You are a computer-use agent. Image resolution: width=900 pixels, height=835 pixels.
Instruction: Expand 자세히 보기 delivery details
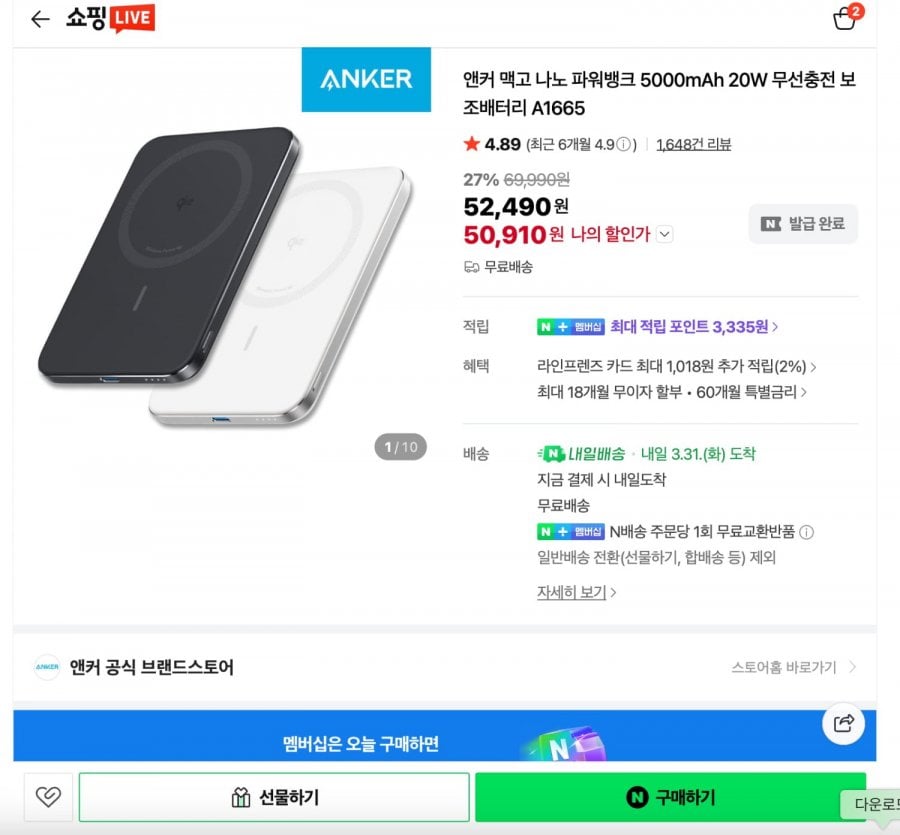[576, 592]
